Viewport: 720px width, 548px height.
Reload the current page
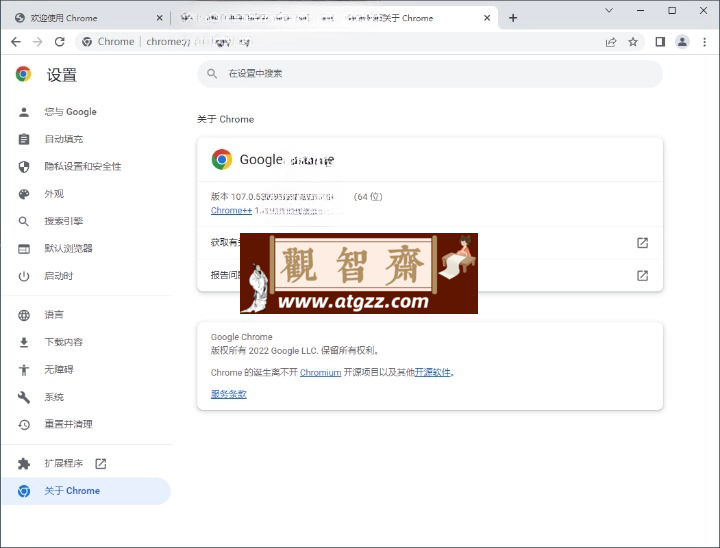(x=60, y=42)
